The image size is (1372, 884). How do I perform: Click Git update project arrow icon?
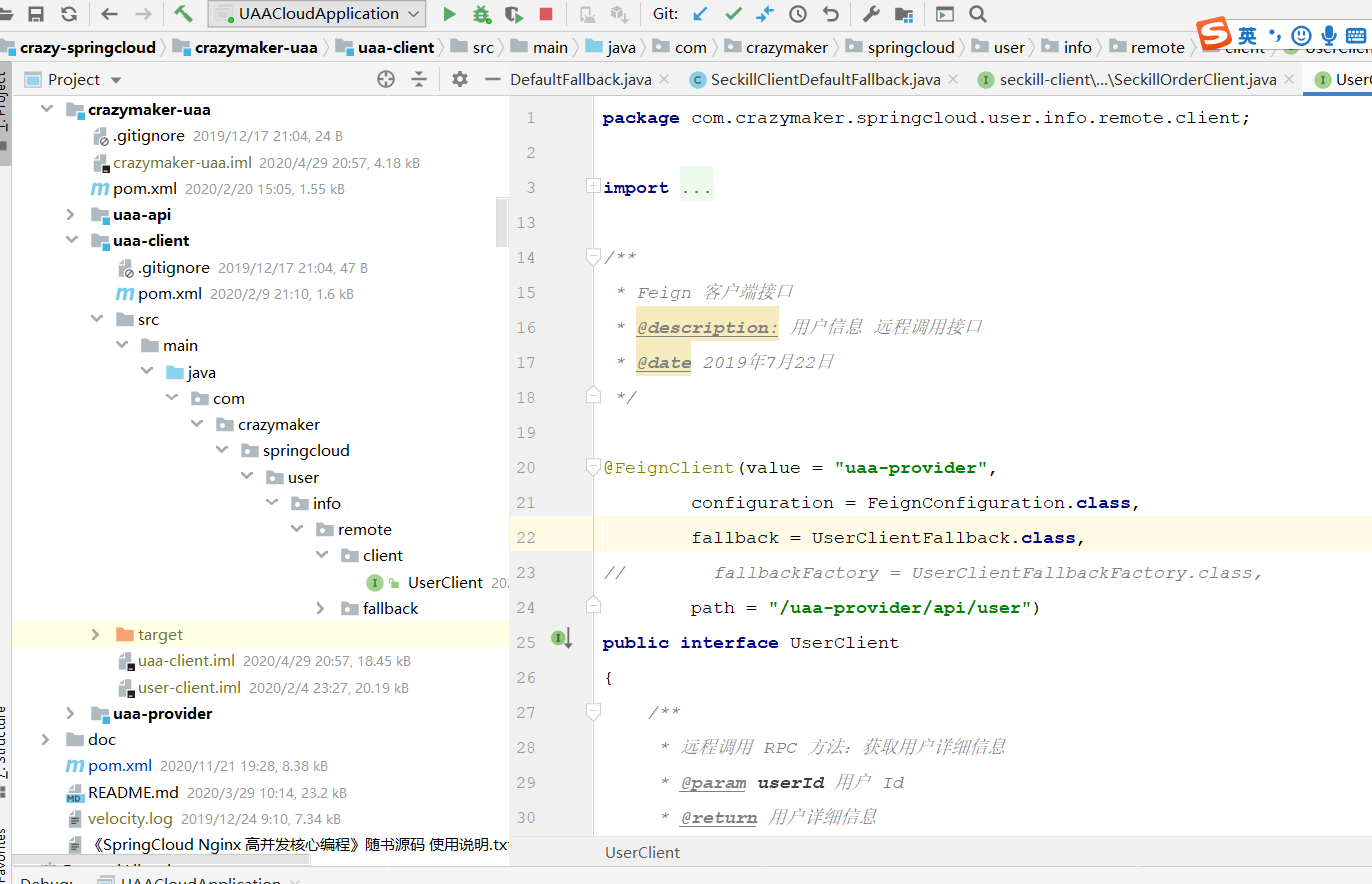point(700,14)
